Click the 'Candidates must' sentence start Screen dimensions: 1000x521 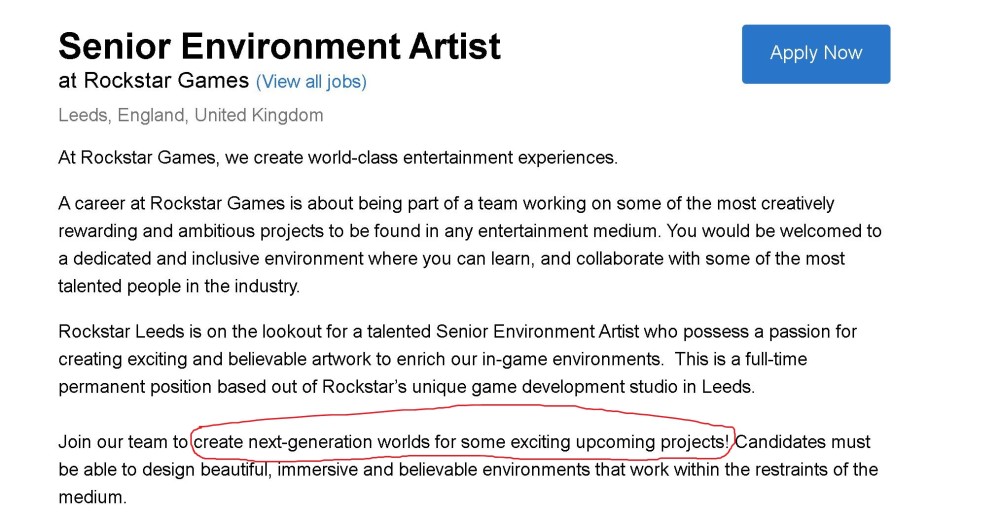coord(803,442)
